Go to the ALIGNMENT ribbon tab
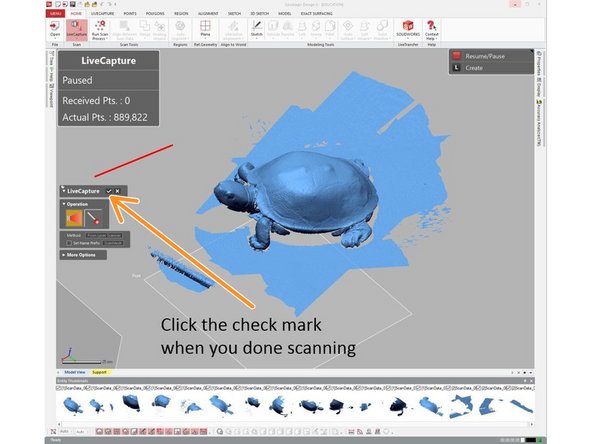The height and width of the screenshot is (444, 592). (208, 14)
